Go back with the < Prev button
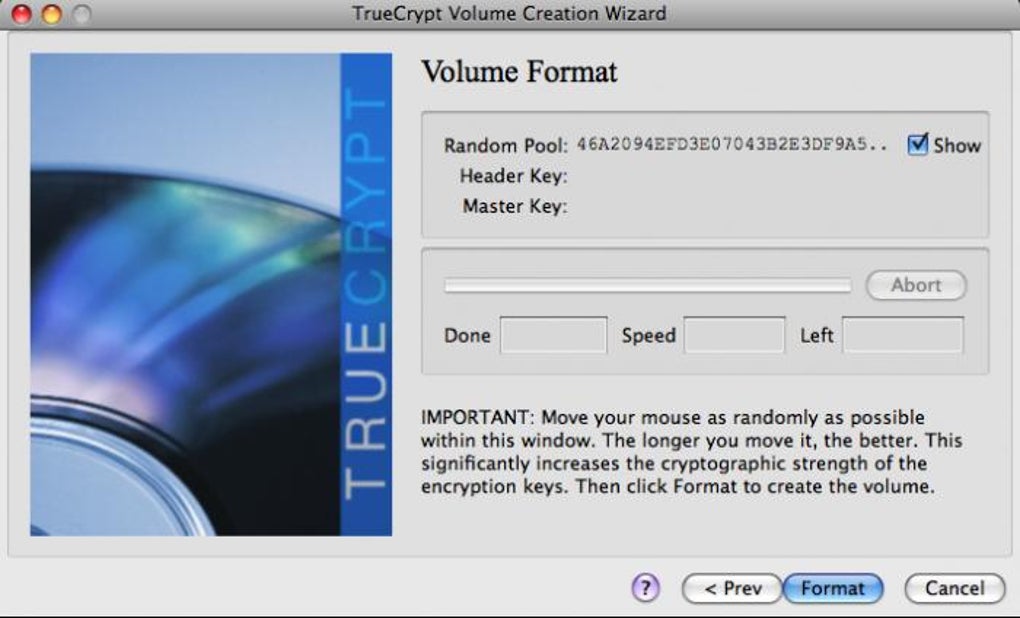 (732, 589)
